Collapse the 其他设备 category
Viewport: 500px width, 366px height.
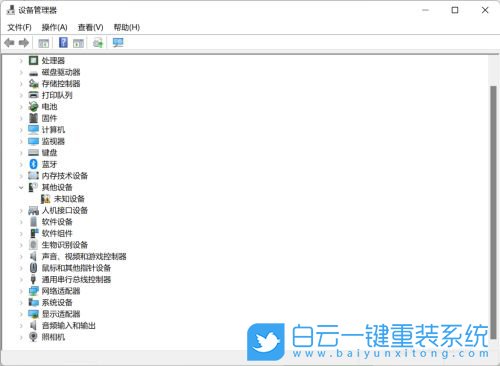coord(21,187)
